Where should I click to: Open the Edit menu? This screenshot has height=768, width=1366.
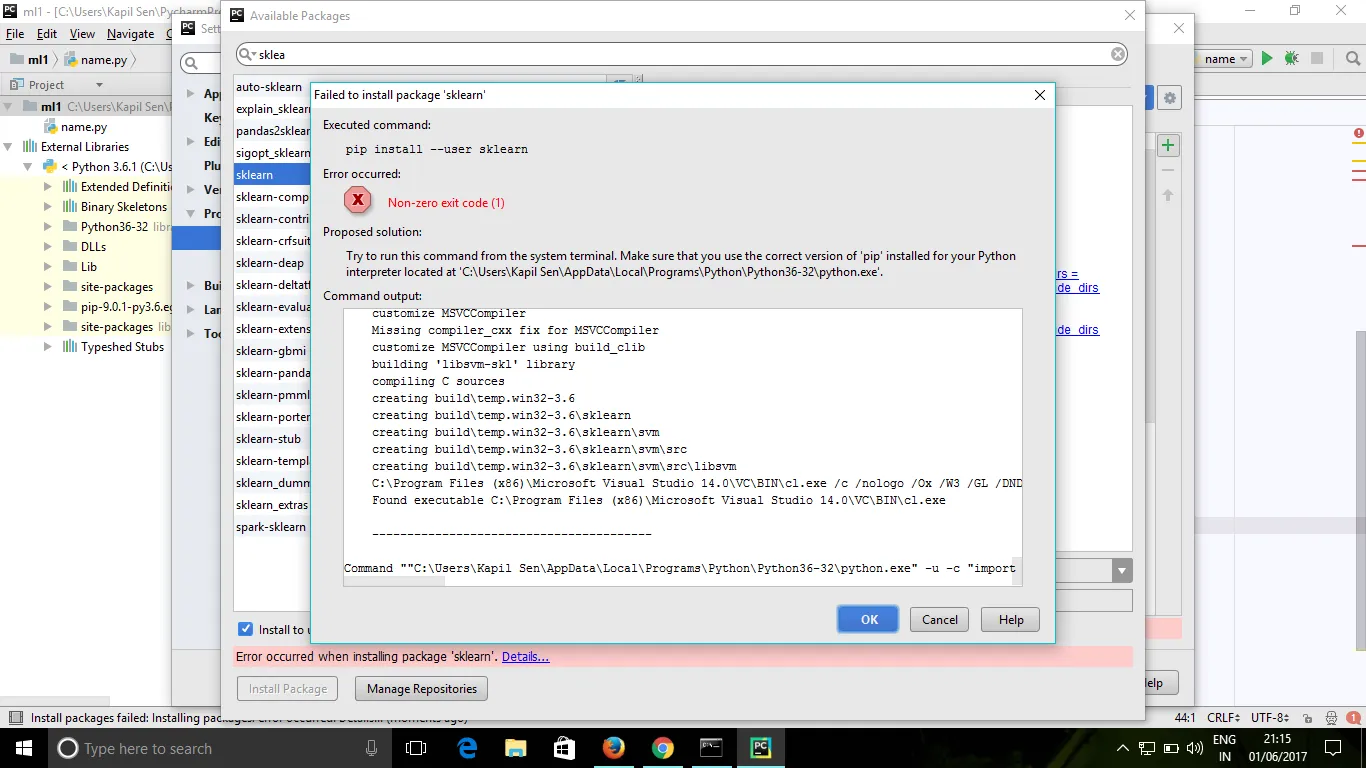coord(47,34)
